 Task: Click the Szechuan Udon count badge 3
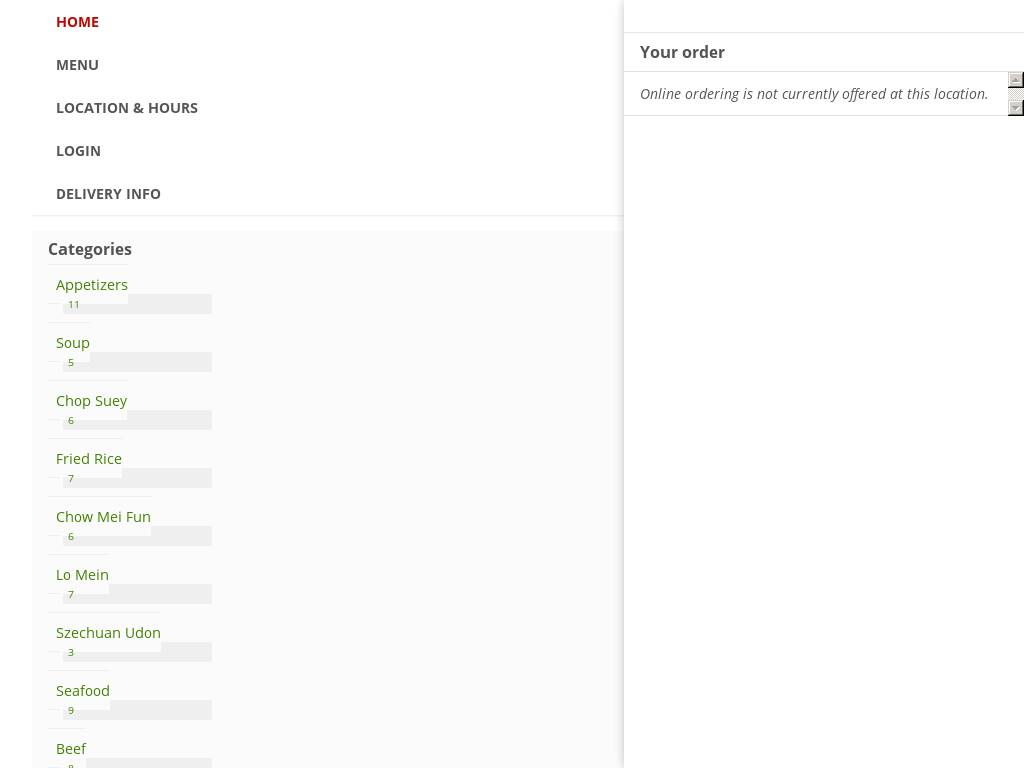point(71,653)
